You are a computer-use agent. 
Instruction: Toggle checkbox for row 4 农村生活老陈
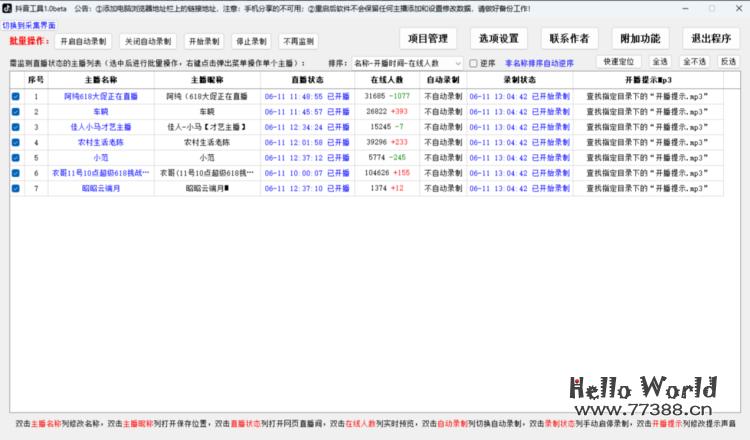coord(16,143)
